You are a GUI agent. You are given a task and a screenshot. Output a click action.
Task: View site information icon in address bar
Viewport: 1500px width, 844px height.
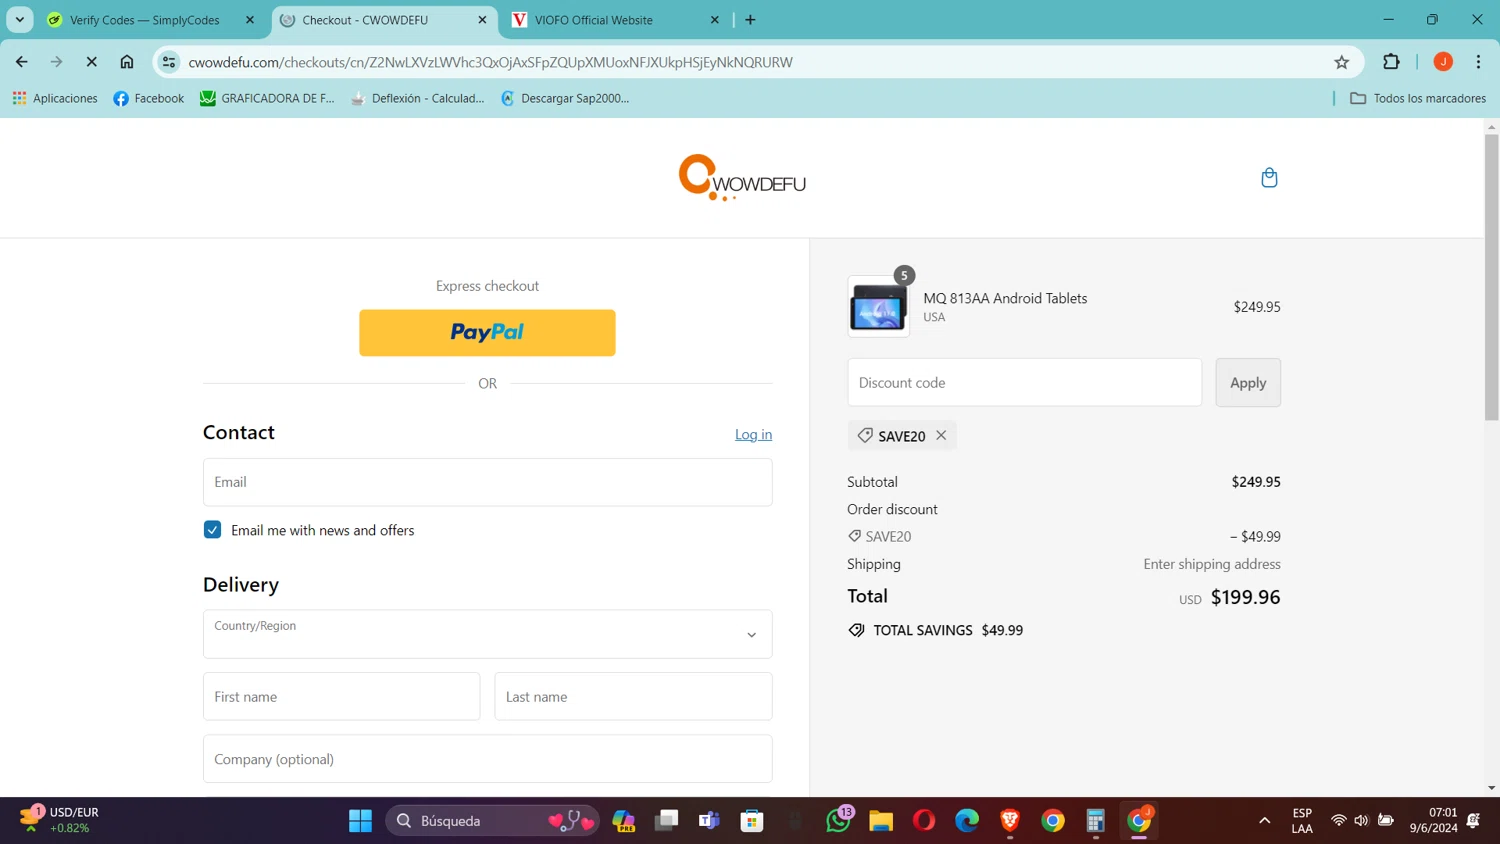(x=169, y=62)
